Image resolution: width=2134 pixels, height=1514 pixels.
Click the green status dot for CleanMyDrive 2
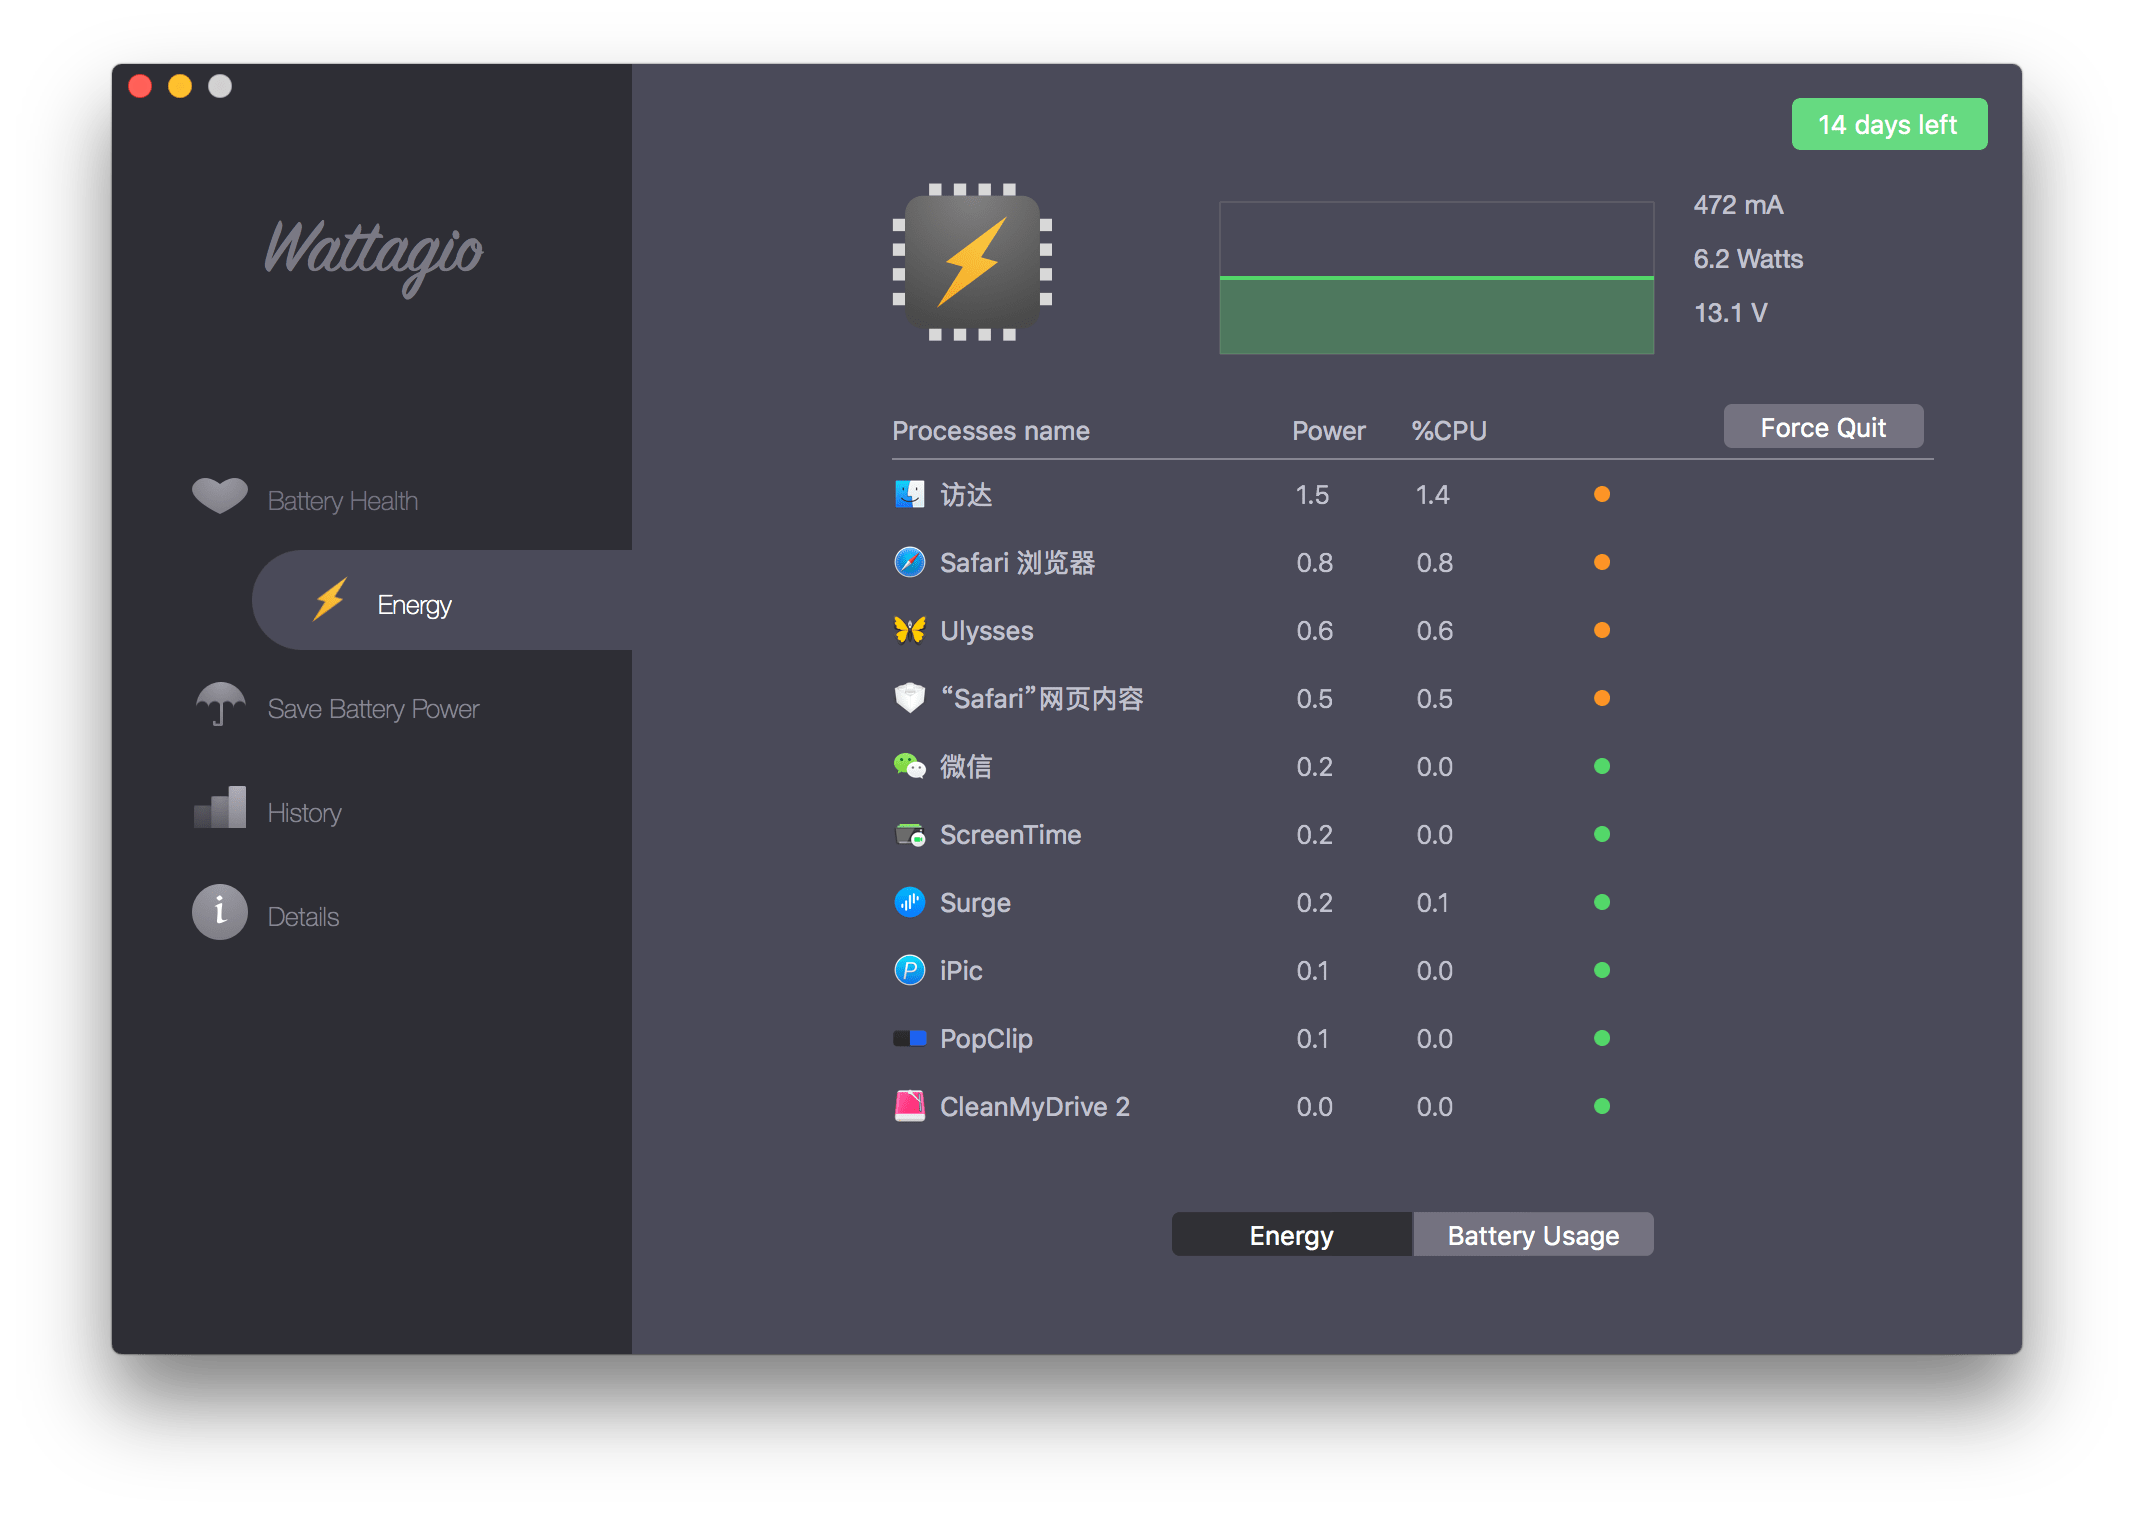point(1602,1106)
